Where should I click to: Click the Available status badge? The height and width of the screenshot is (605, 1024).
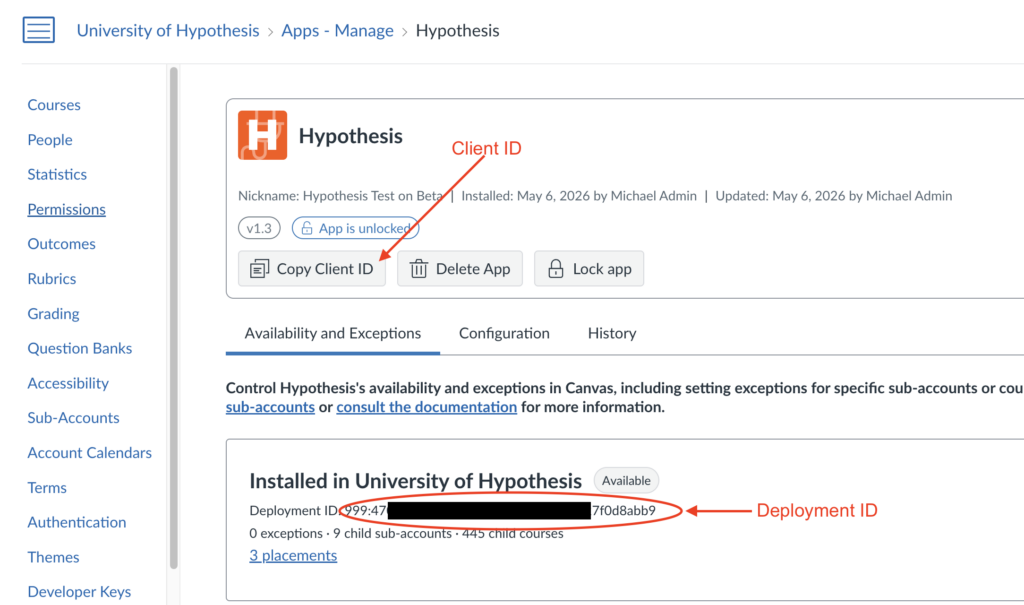(x=626, y=481)
